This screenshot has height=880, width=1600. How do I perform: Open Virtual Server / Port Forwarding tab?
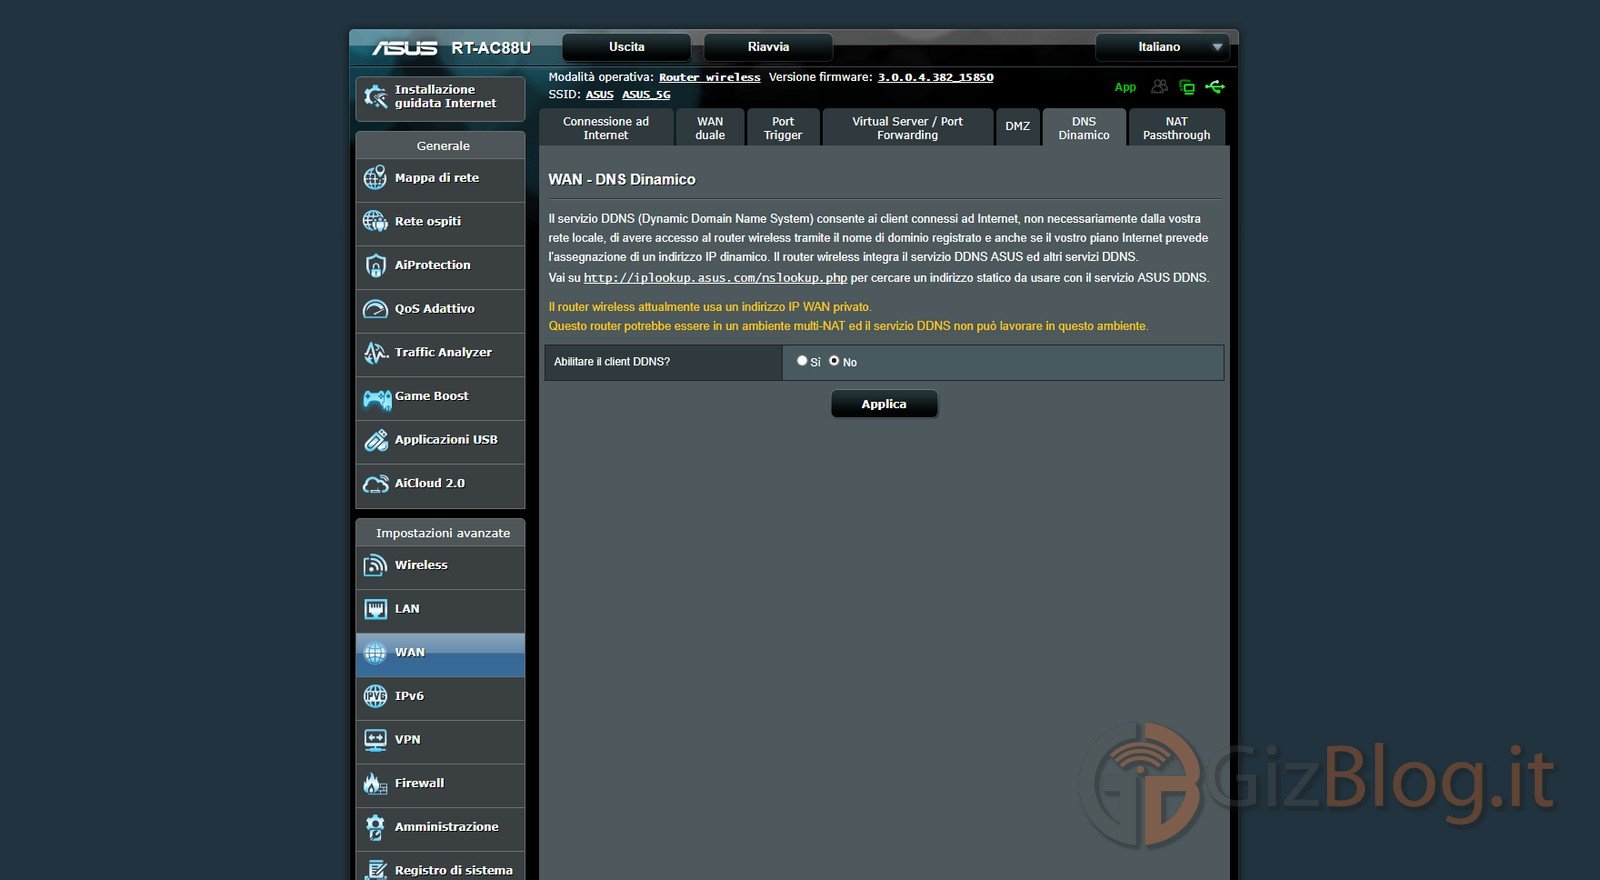coord(907,128)
